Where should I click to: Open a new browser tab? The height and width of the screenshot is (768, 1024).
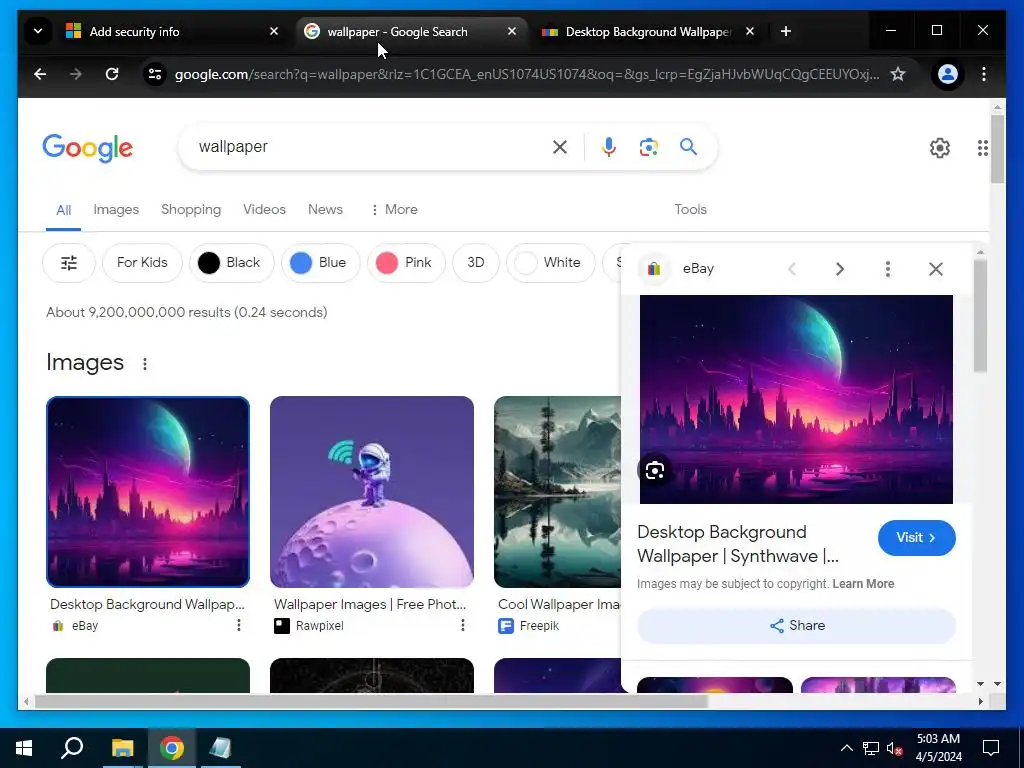[786, 31]
